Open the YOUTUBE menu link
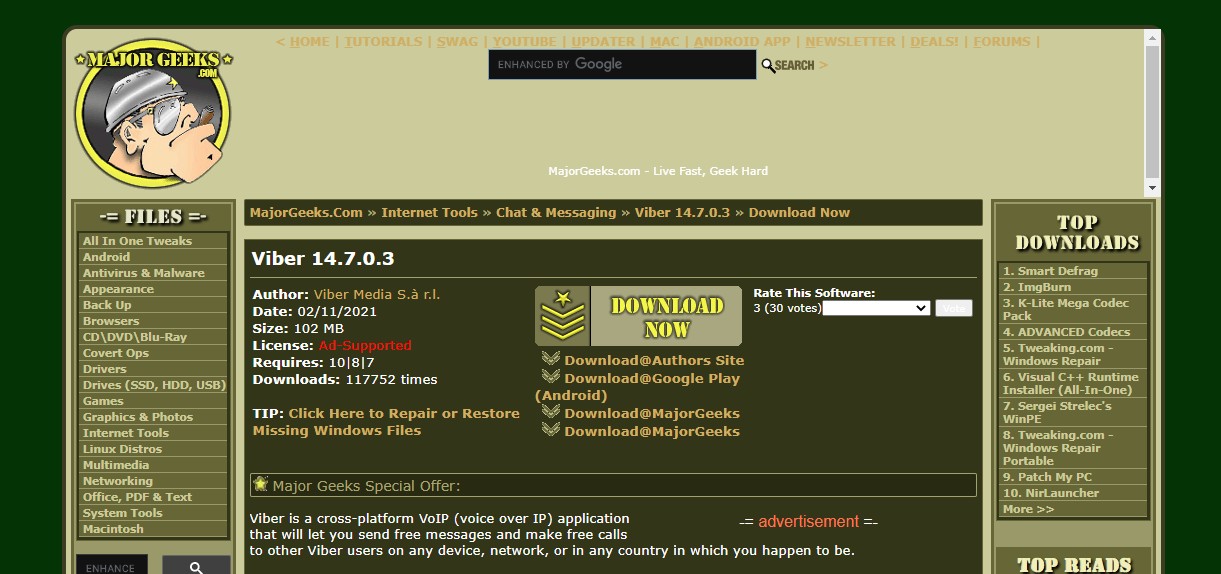 click(524, 42)
